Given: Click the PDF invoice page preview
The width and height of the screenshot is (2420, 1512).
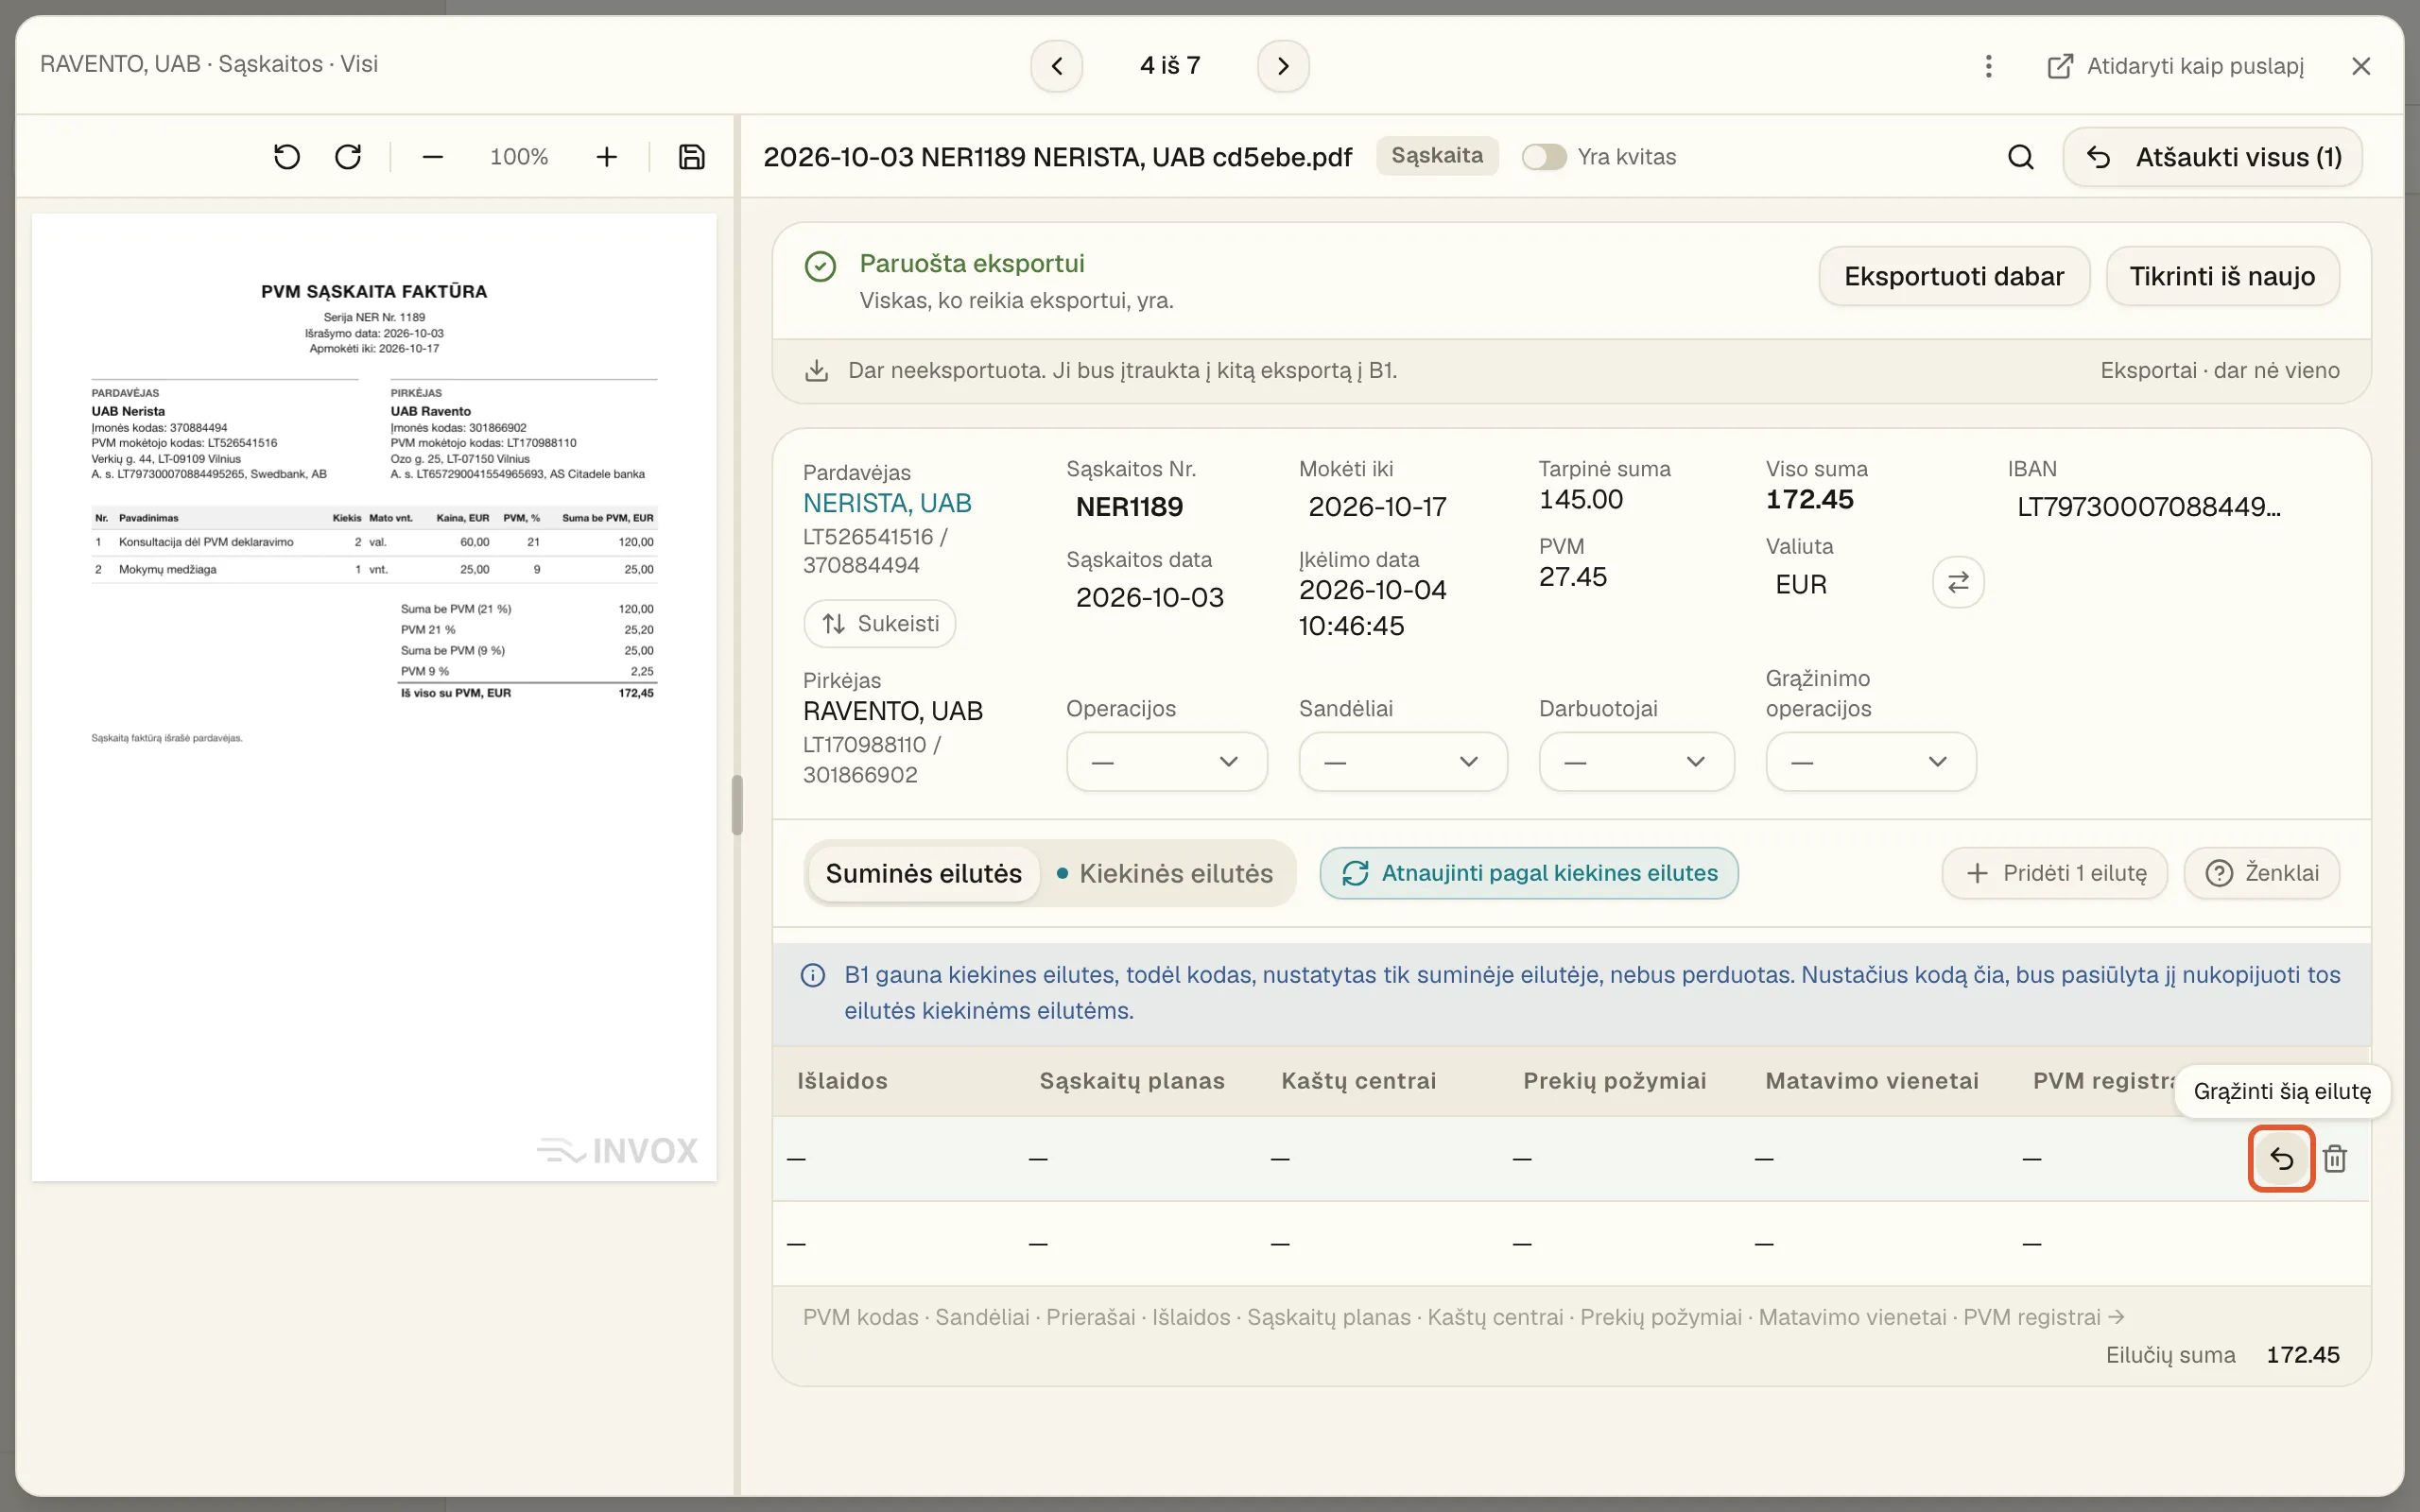Looking at the screenshot, I should click(x=374, y=697).
